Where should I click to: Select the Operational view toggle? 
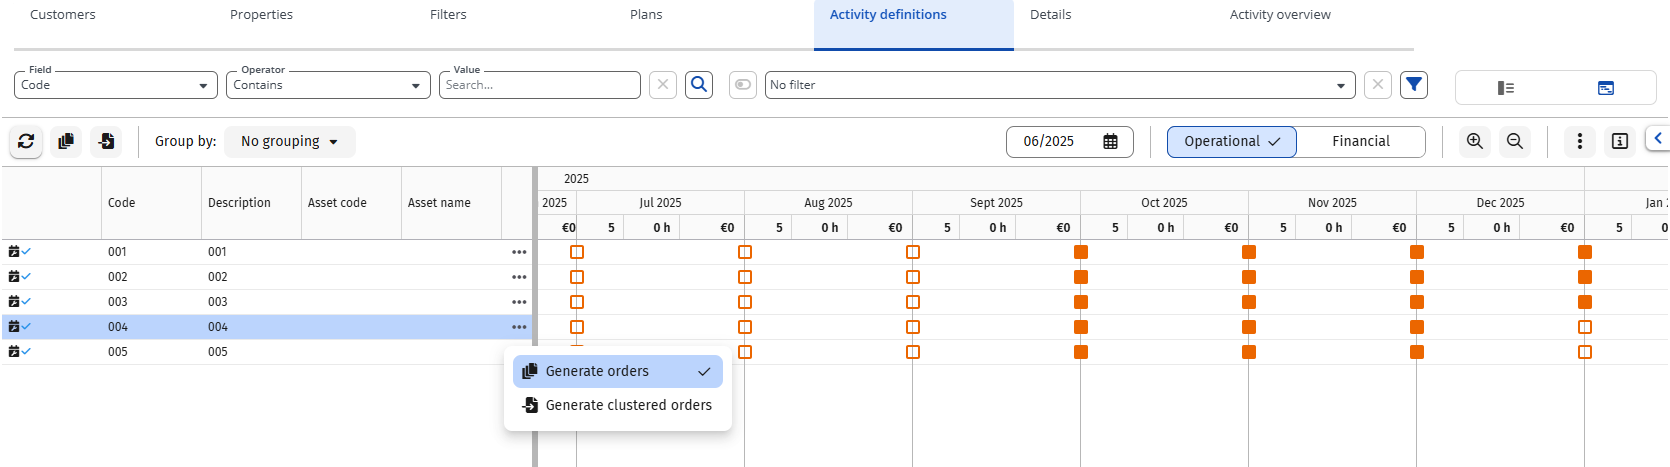[1231, 142]
